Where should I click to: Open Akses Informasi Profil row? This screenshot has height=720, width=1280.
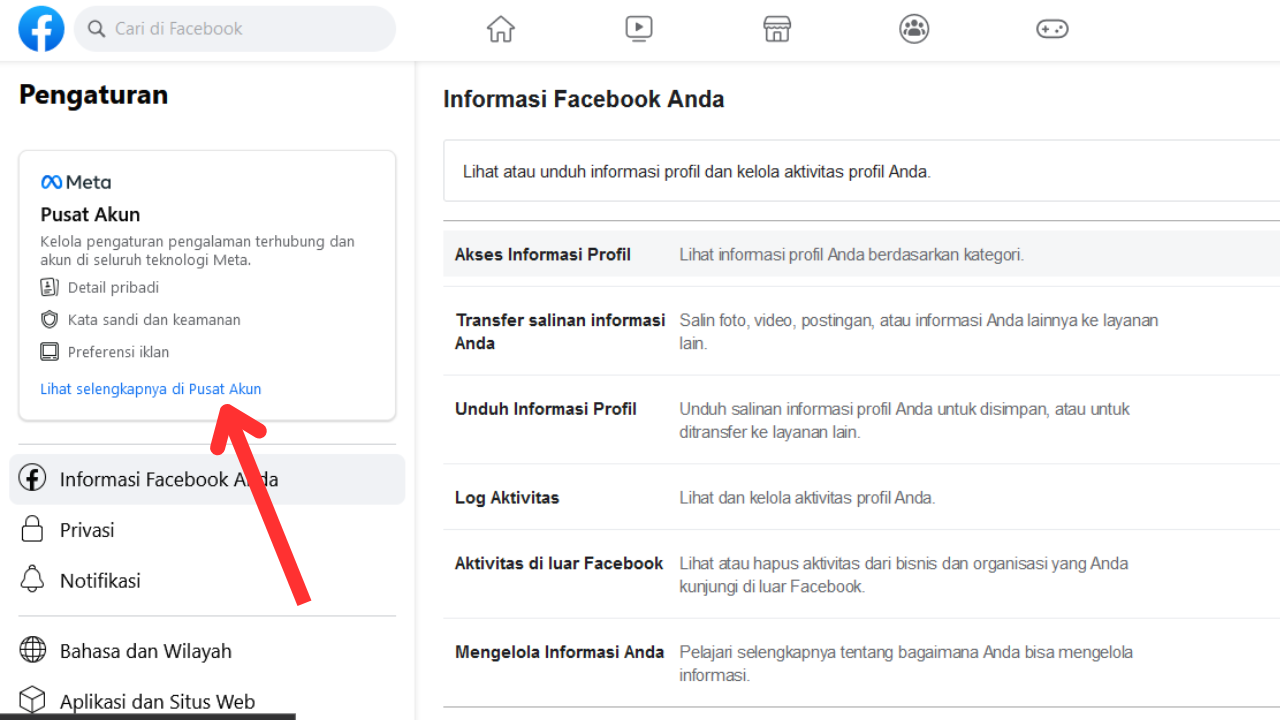(861, 254)
